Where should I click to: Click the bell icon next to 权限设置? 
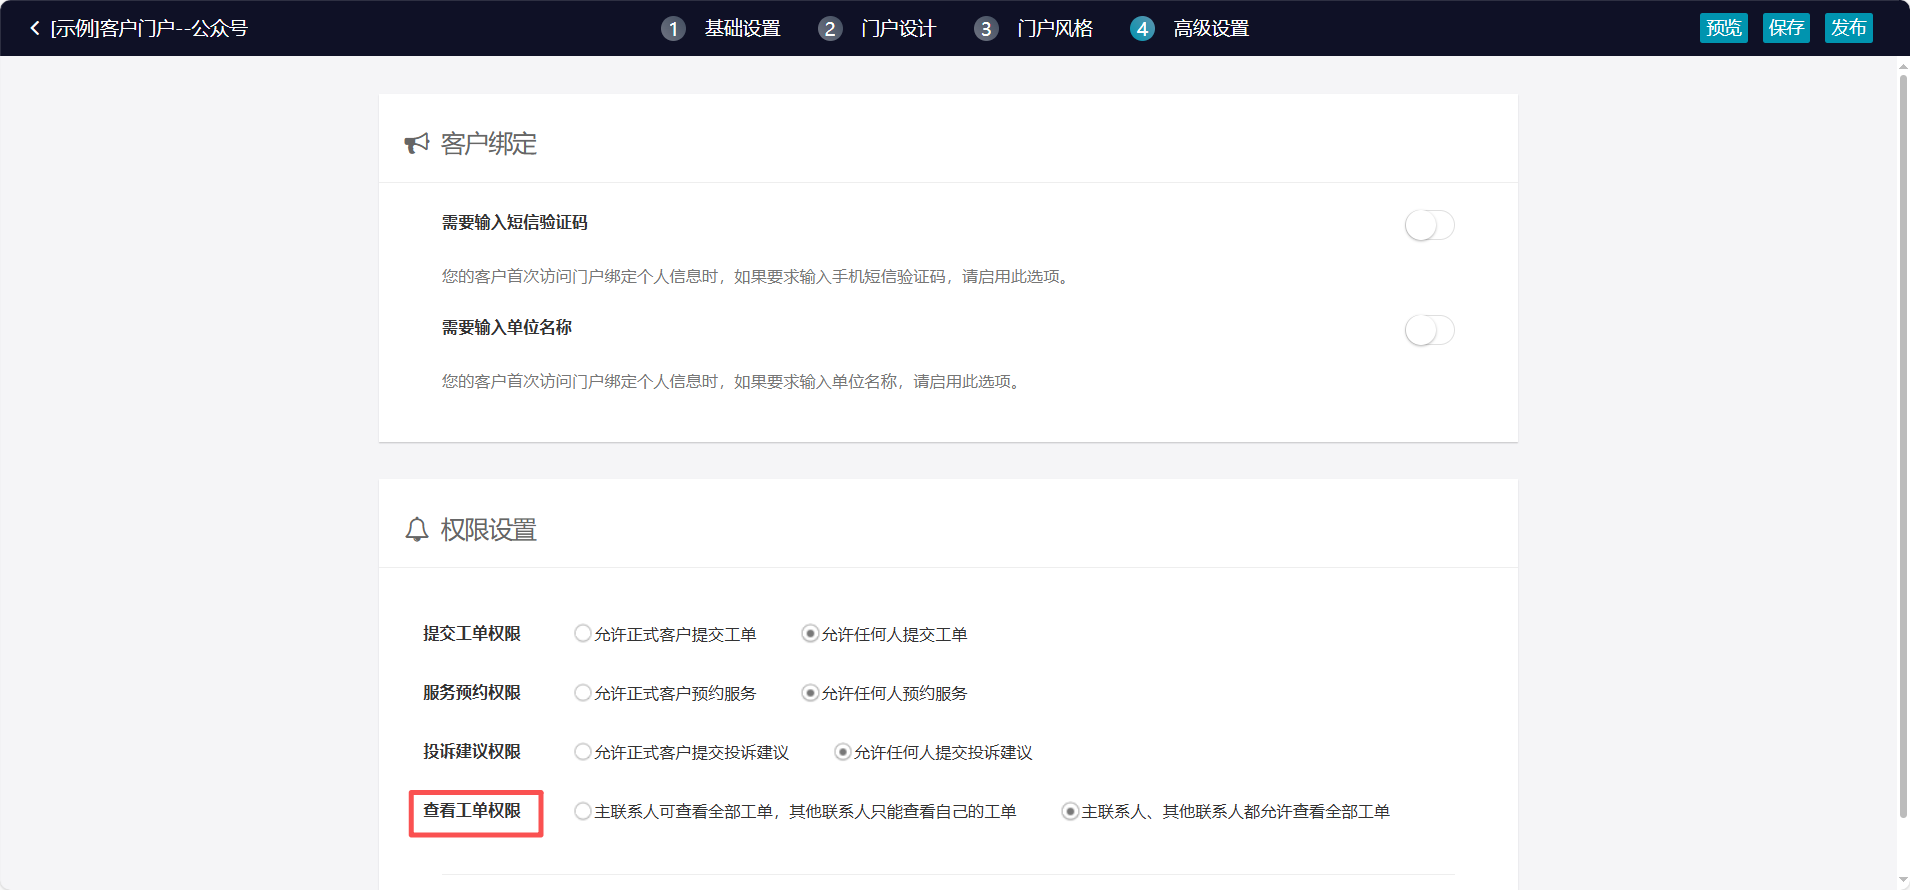tap(416, 529)
